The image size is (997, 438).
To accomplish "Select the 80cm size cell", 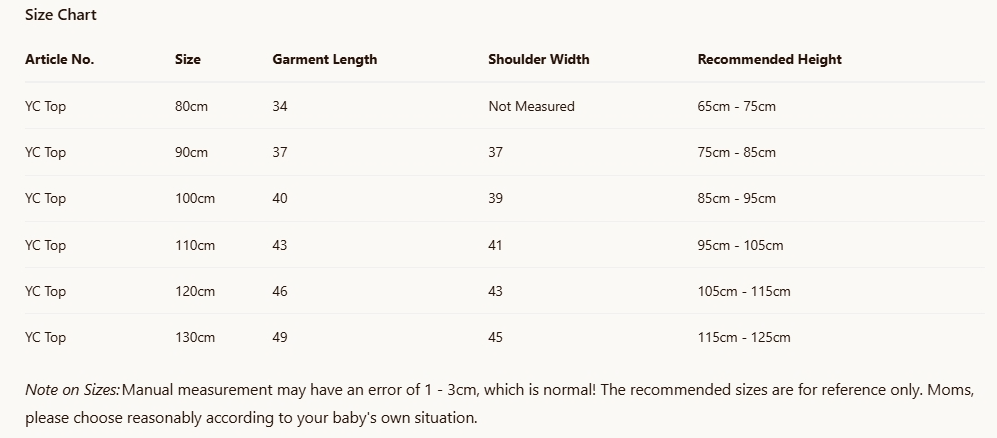I will click(x=191, y=106).
